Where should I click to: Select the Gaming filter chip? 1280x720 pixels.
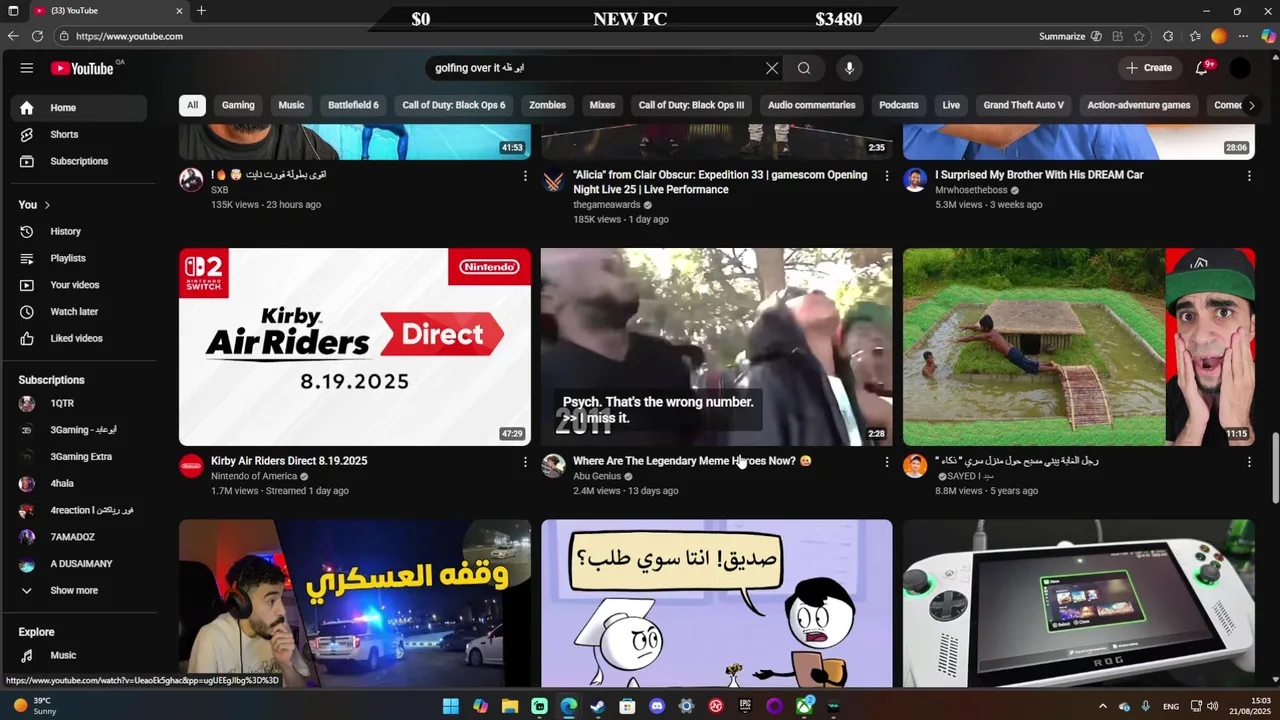(x=238, y=105)
